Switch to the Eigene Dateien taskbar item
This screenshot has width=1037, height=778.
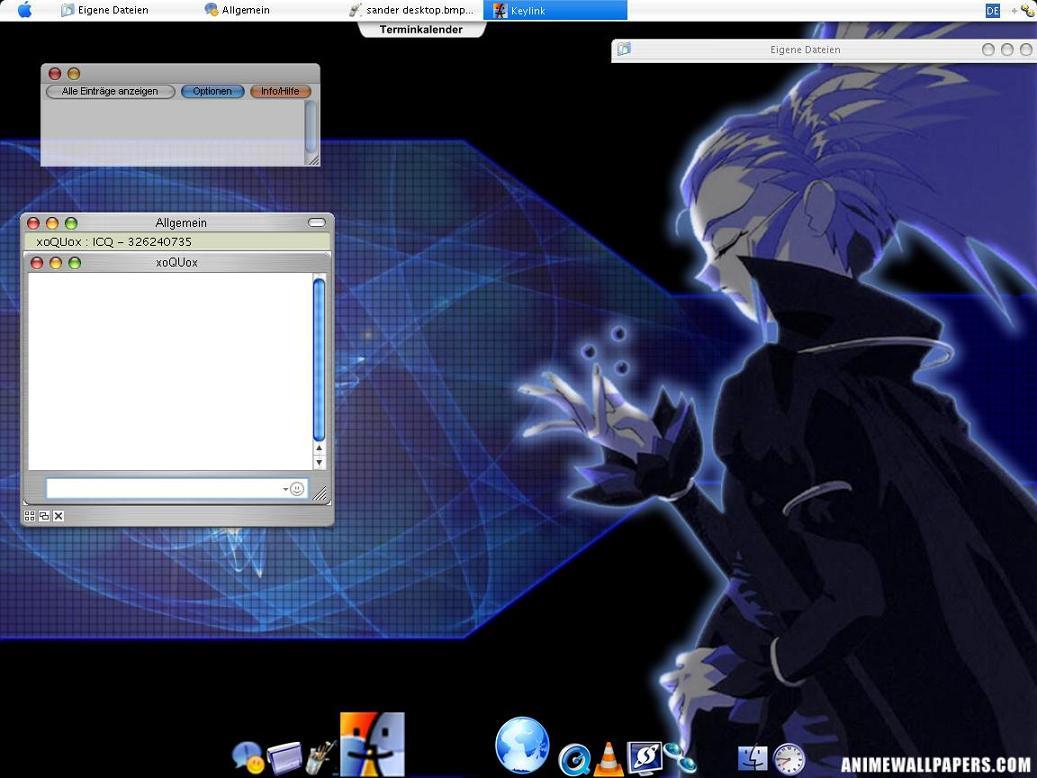click(x=104, y=10)
